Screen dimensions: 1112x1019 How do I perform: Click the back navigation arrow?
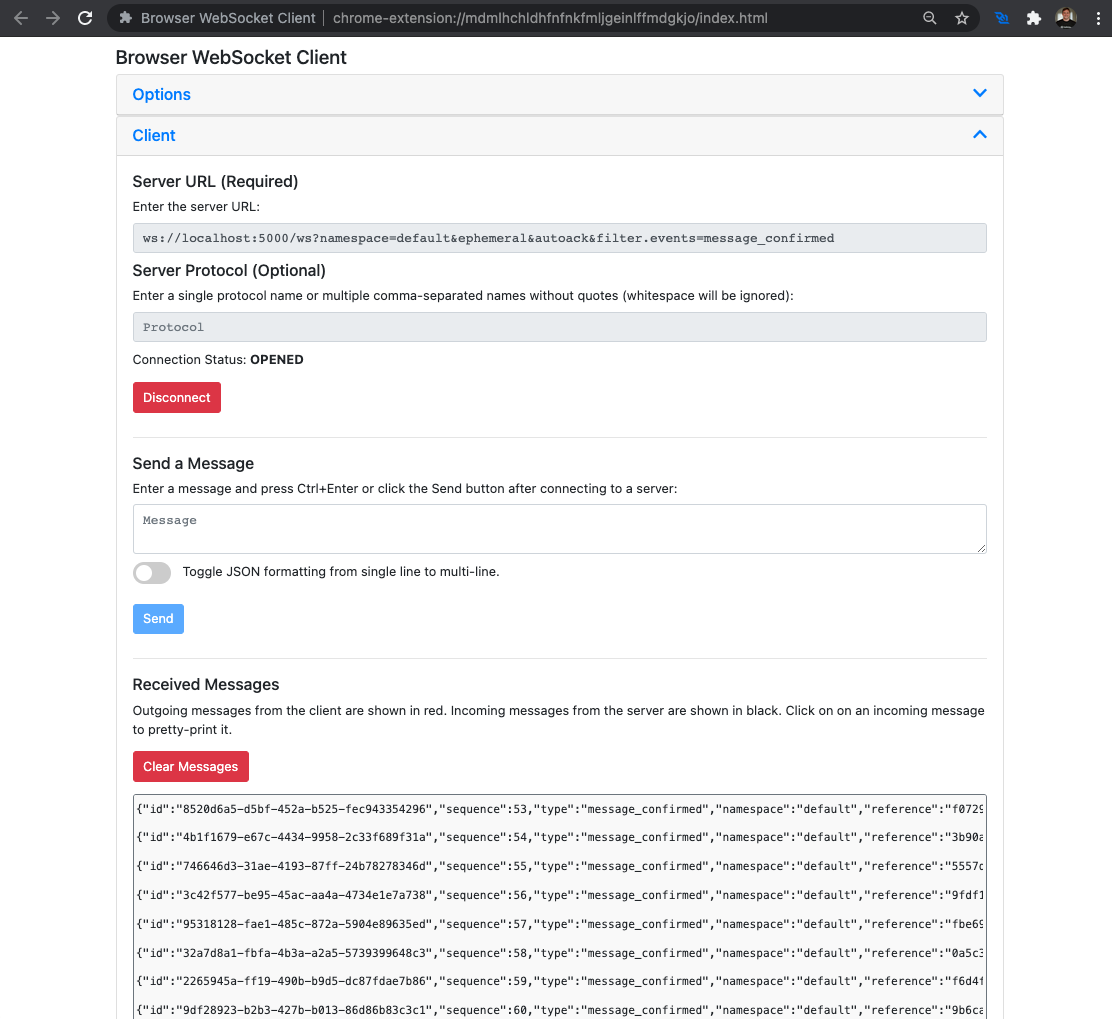[x=20, y=17]
